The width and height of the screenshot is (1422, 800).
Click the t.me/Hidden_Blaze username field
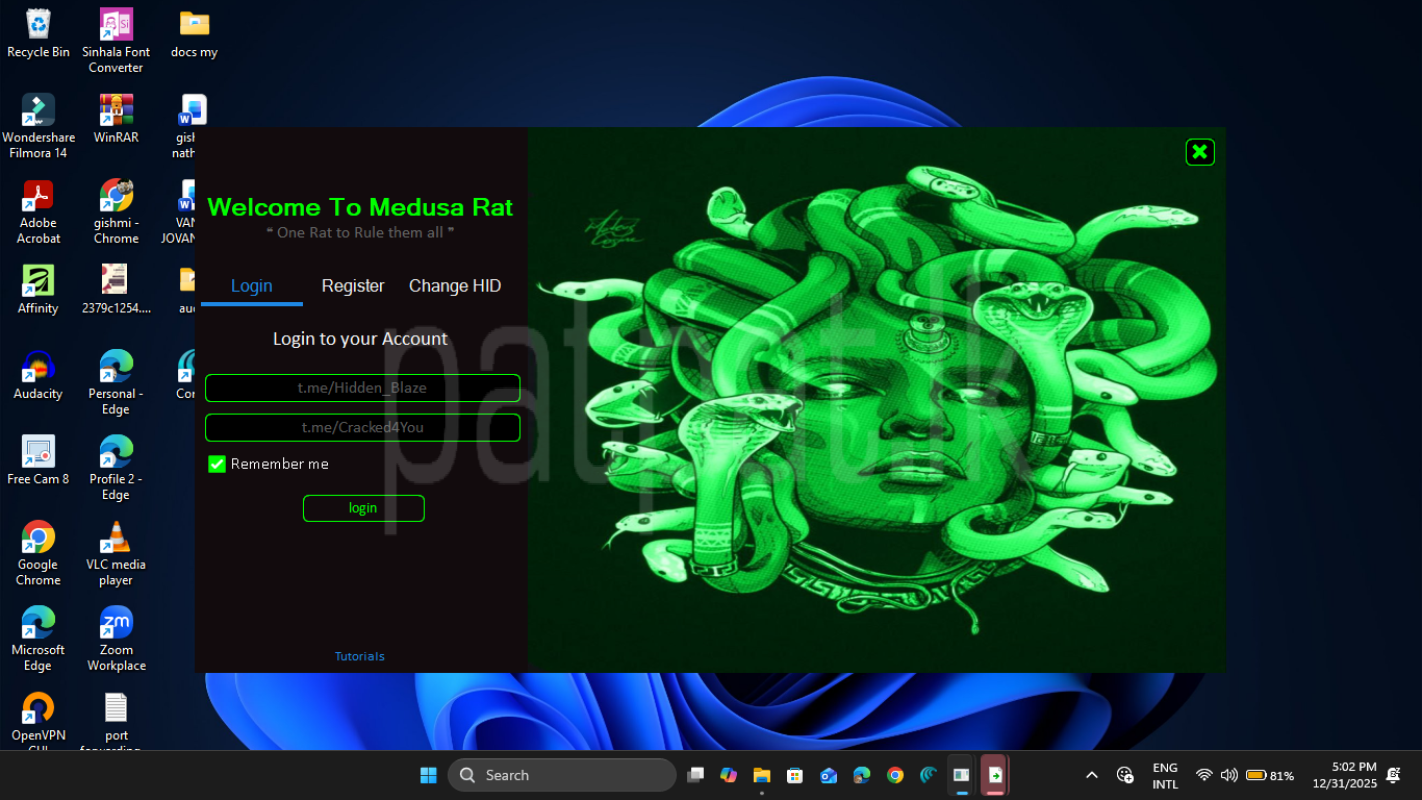point(362,388)
